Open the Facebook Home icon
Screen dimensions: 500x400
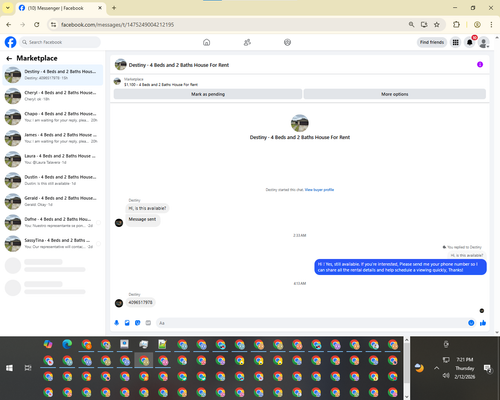(x=206, y=42)
